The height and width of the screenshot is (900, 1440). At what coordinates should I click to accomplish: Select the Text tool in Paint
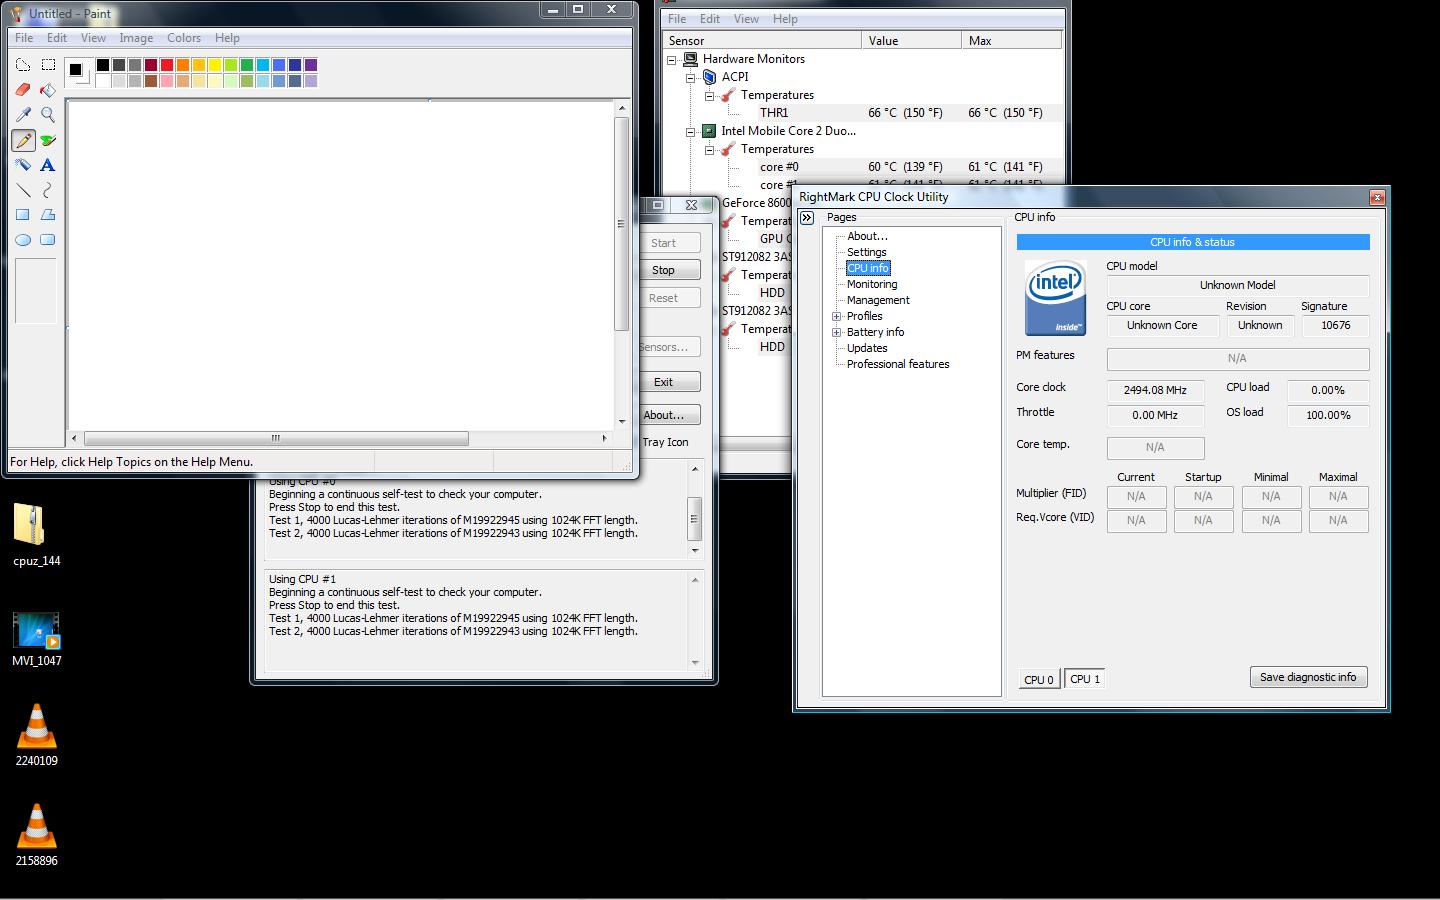(x=48, y=165)
